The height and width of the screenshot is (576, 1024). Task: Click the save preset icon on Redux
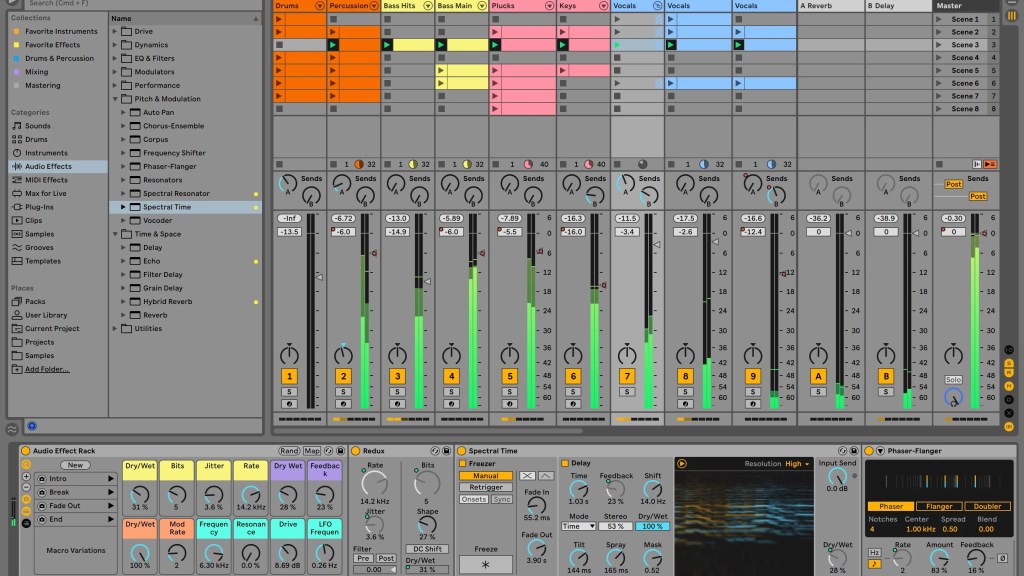pos(447,451)
